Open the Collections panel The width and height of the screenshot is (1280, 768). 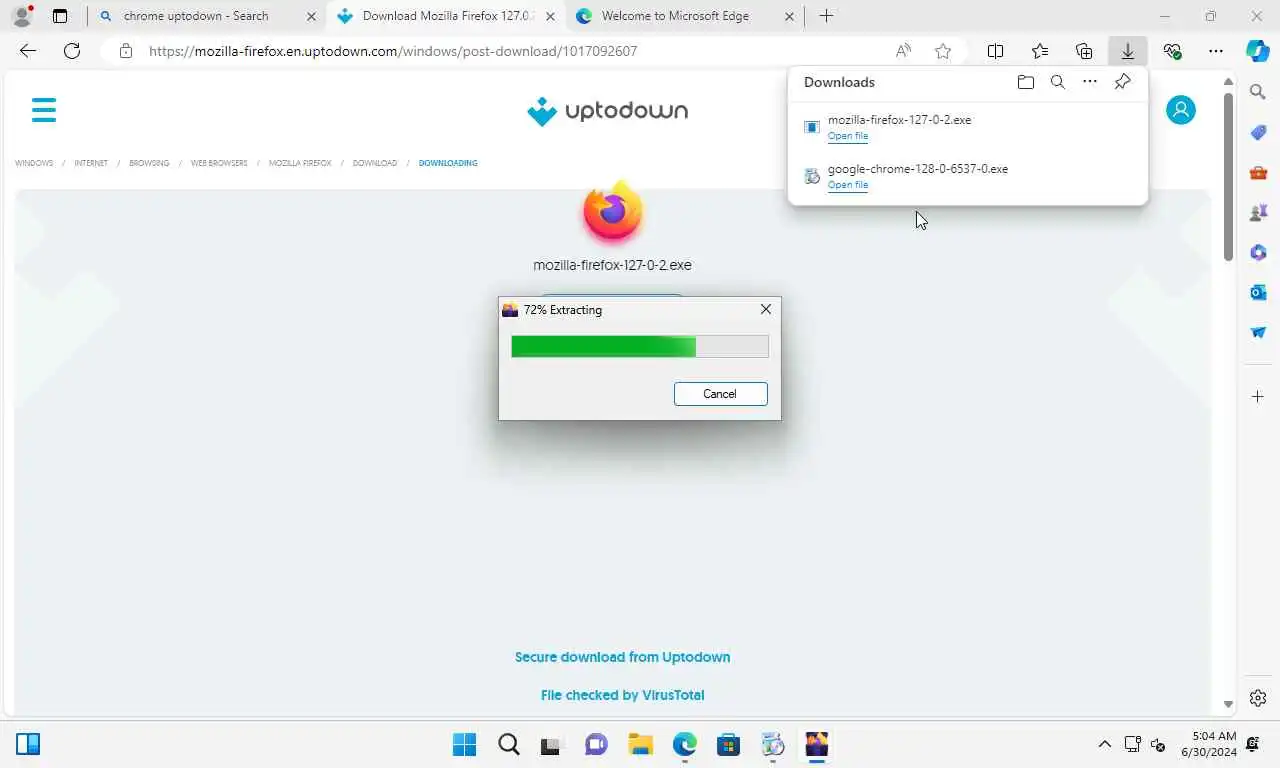click(x=1084, y=51)
